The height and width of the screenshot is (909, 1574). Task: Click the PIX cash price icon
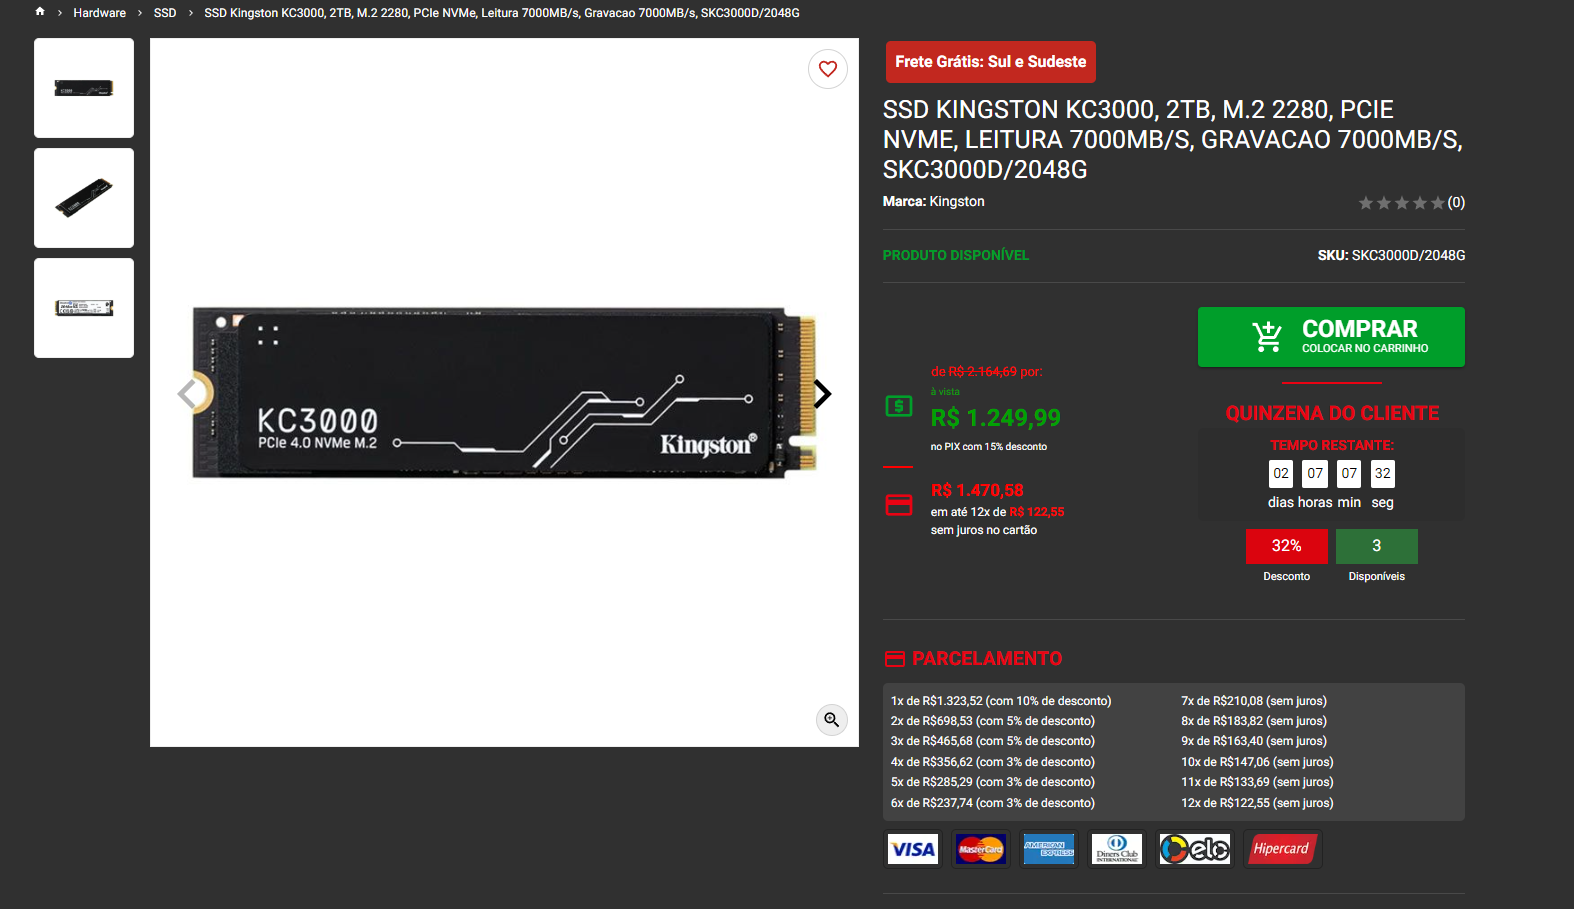[899, 406]
